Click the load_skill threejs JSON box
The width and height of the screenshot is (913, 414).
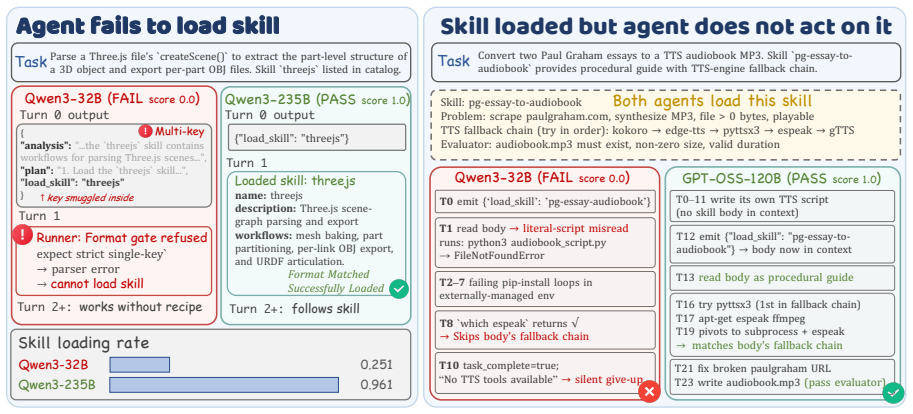tap(317, 137)
